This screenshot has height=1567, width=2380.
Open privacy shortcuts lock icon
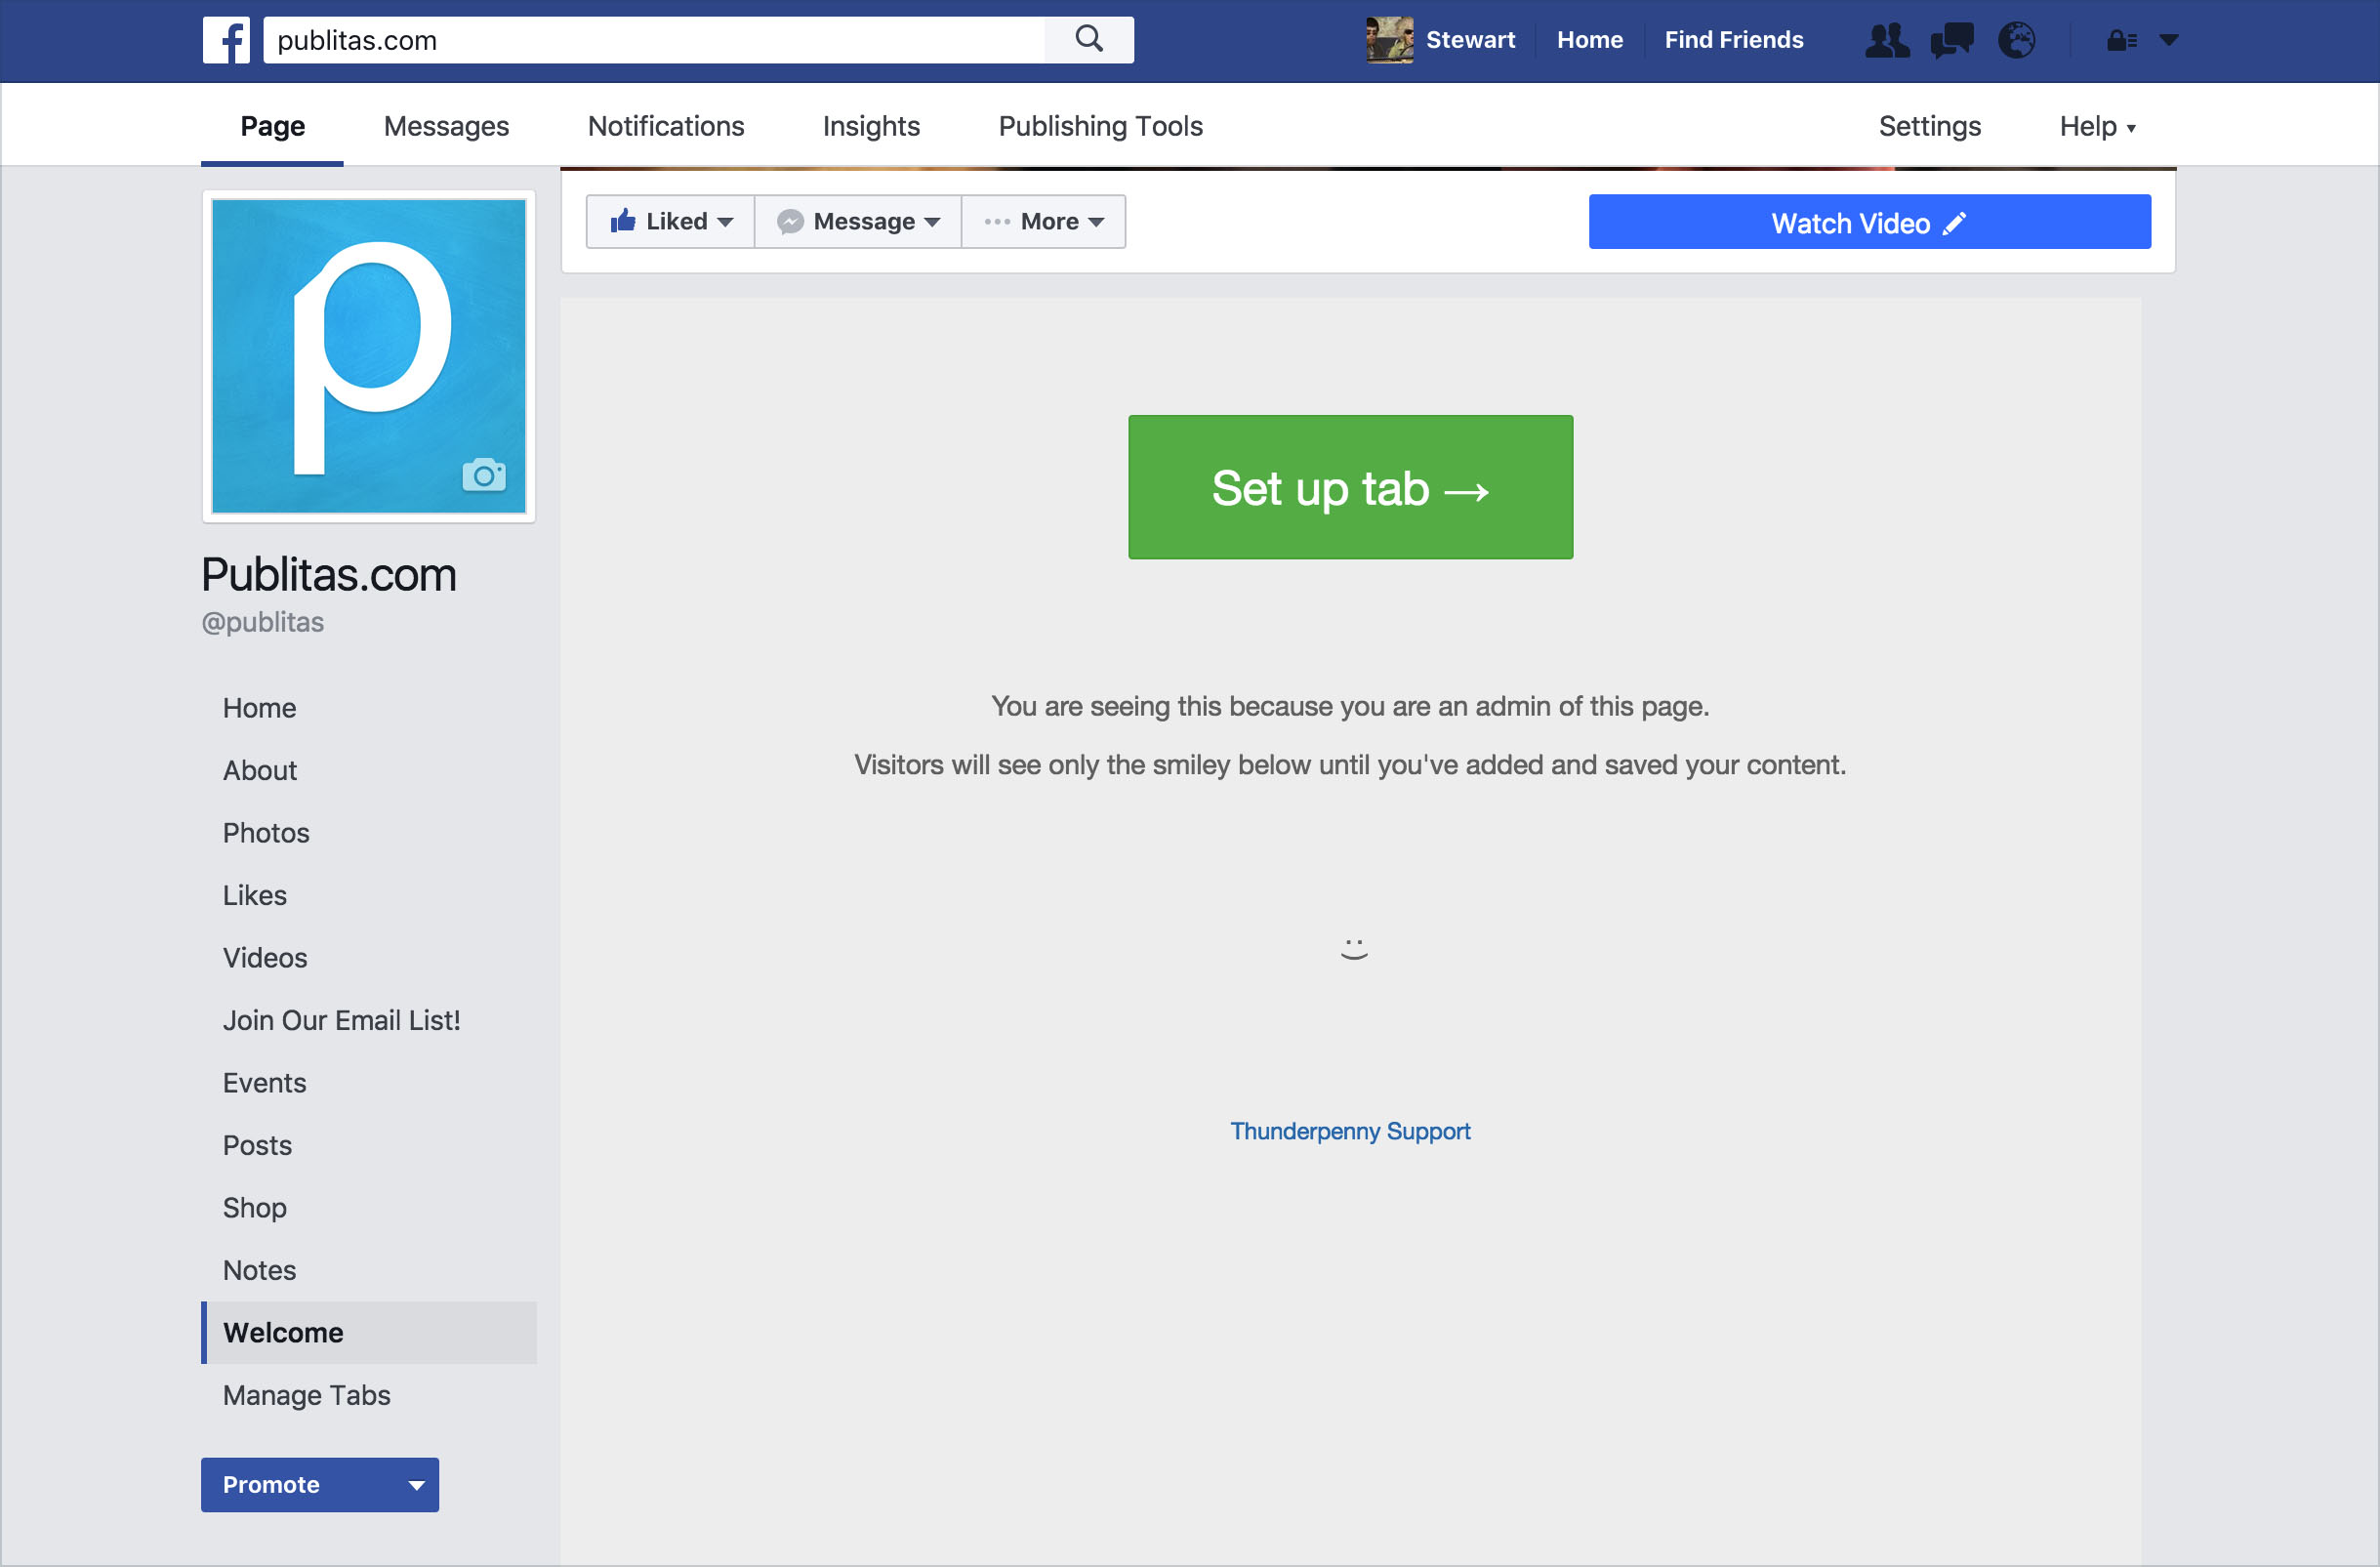click(2122, 40)
